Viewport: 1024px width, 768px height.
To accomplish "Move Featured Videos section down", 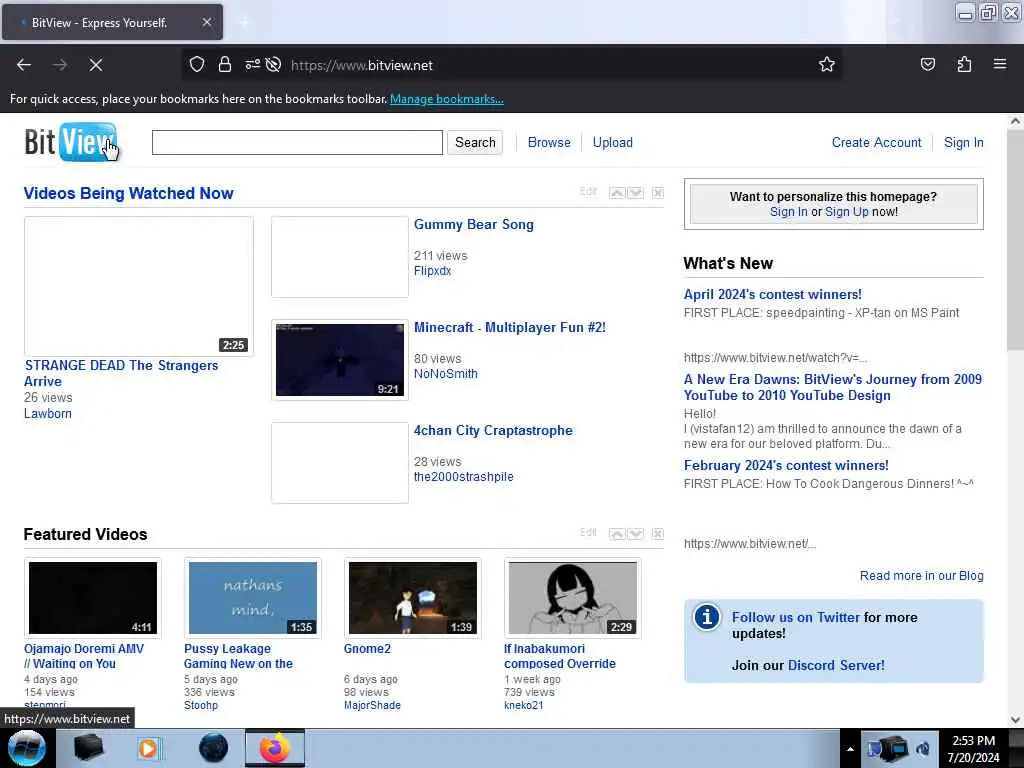I will 635,534.
